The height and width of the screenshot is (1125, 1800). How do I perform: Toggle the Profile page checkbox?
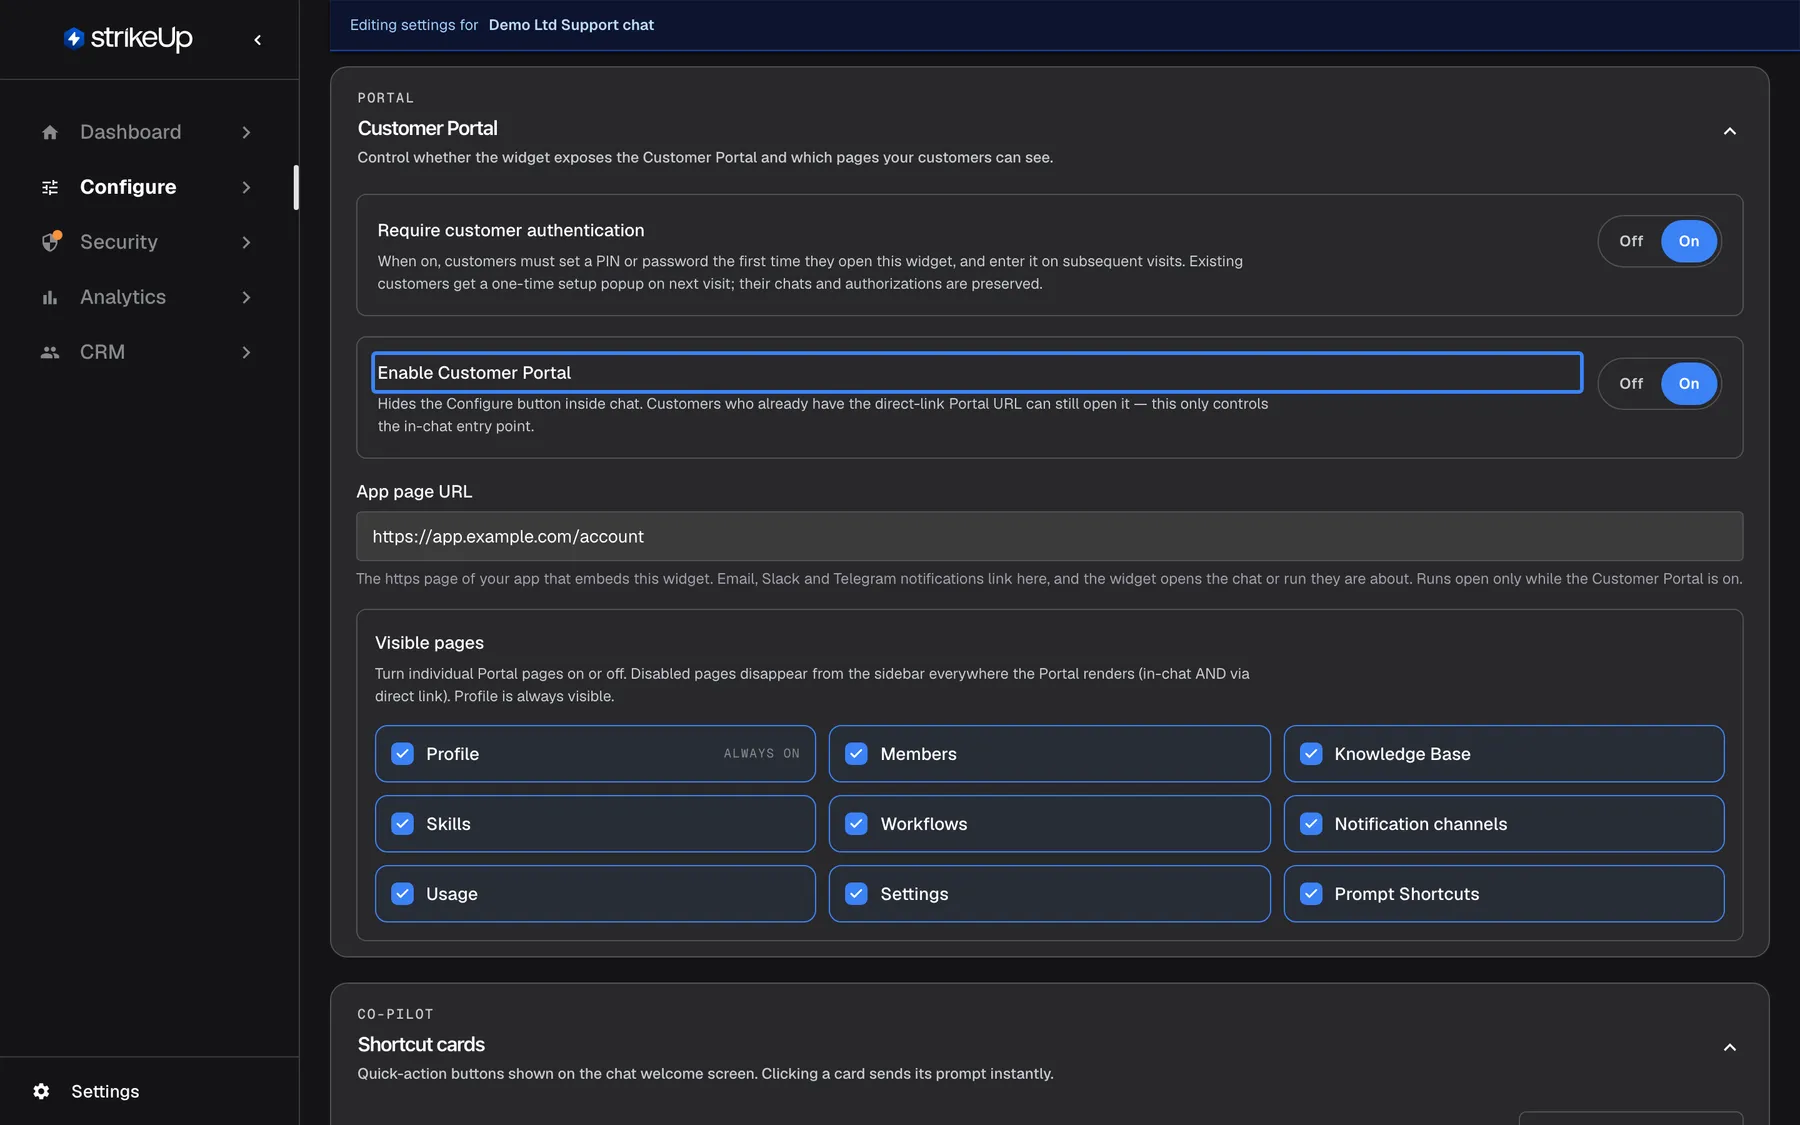pos(402,754)
